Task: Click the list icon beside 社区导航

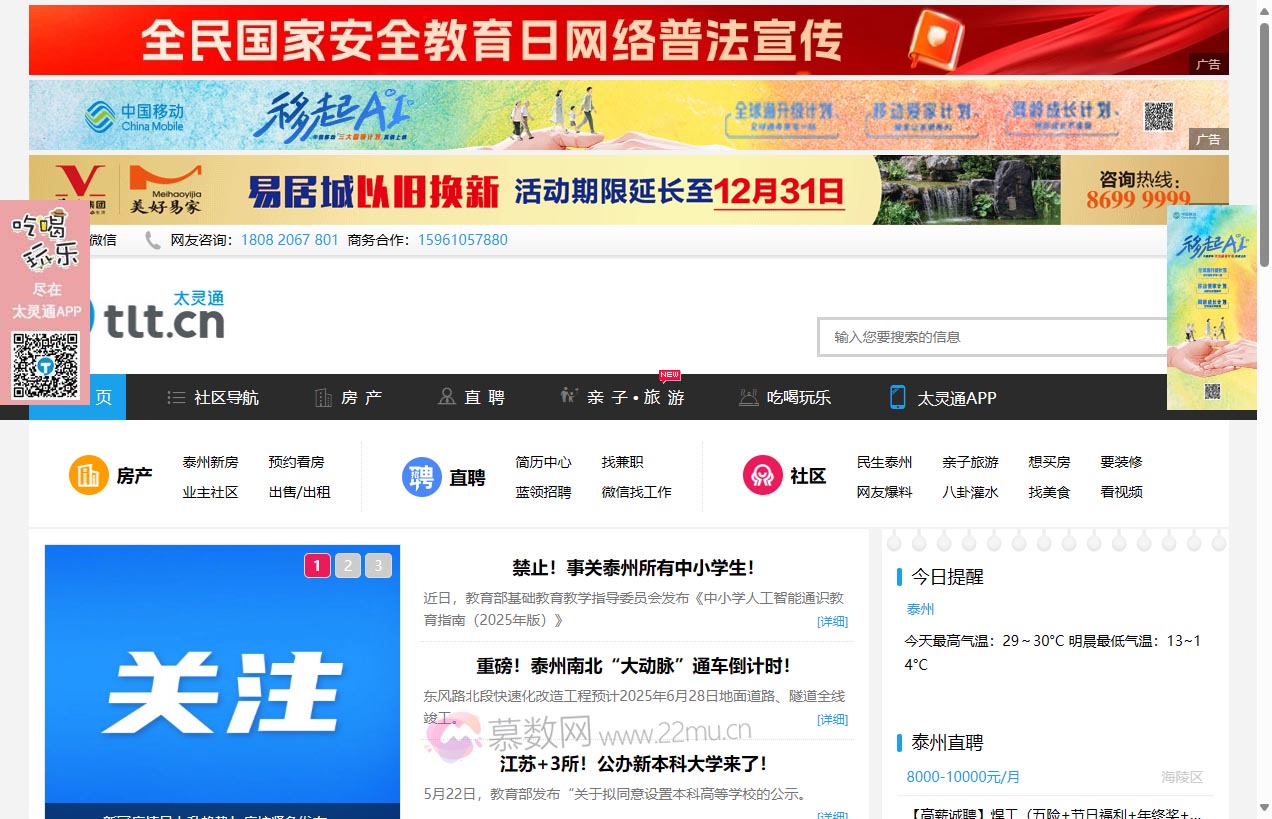Action: click(x=174, y=397)
